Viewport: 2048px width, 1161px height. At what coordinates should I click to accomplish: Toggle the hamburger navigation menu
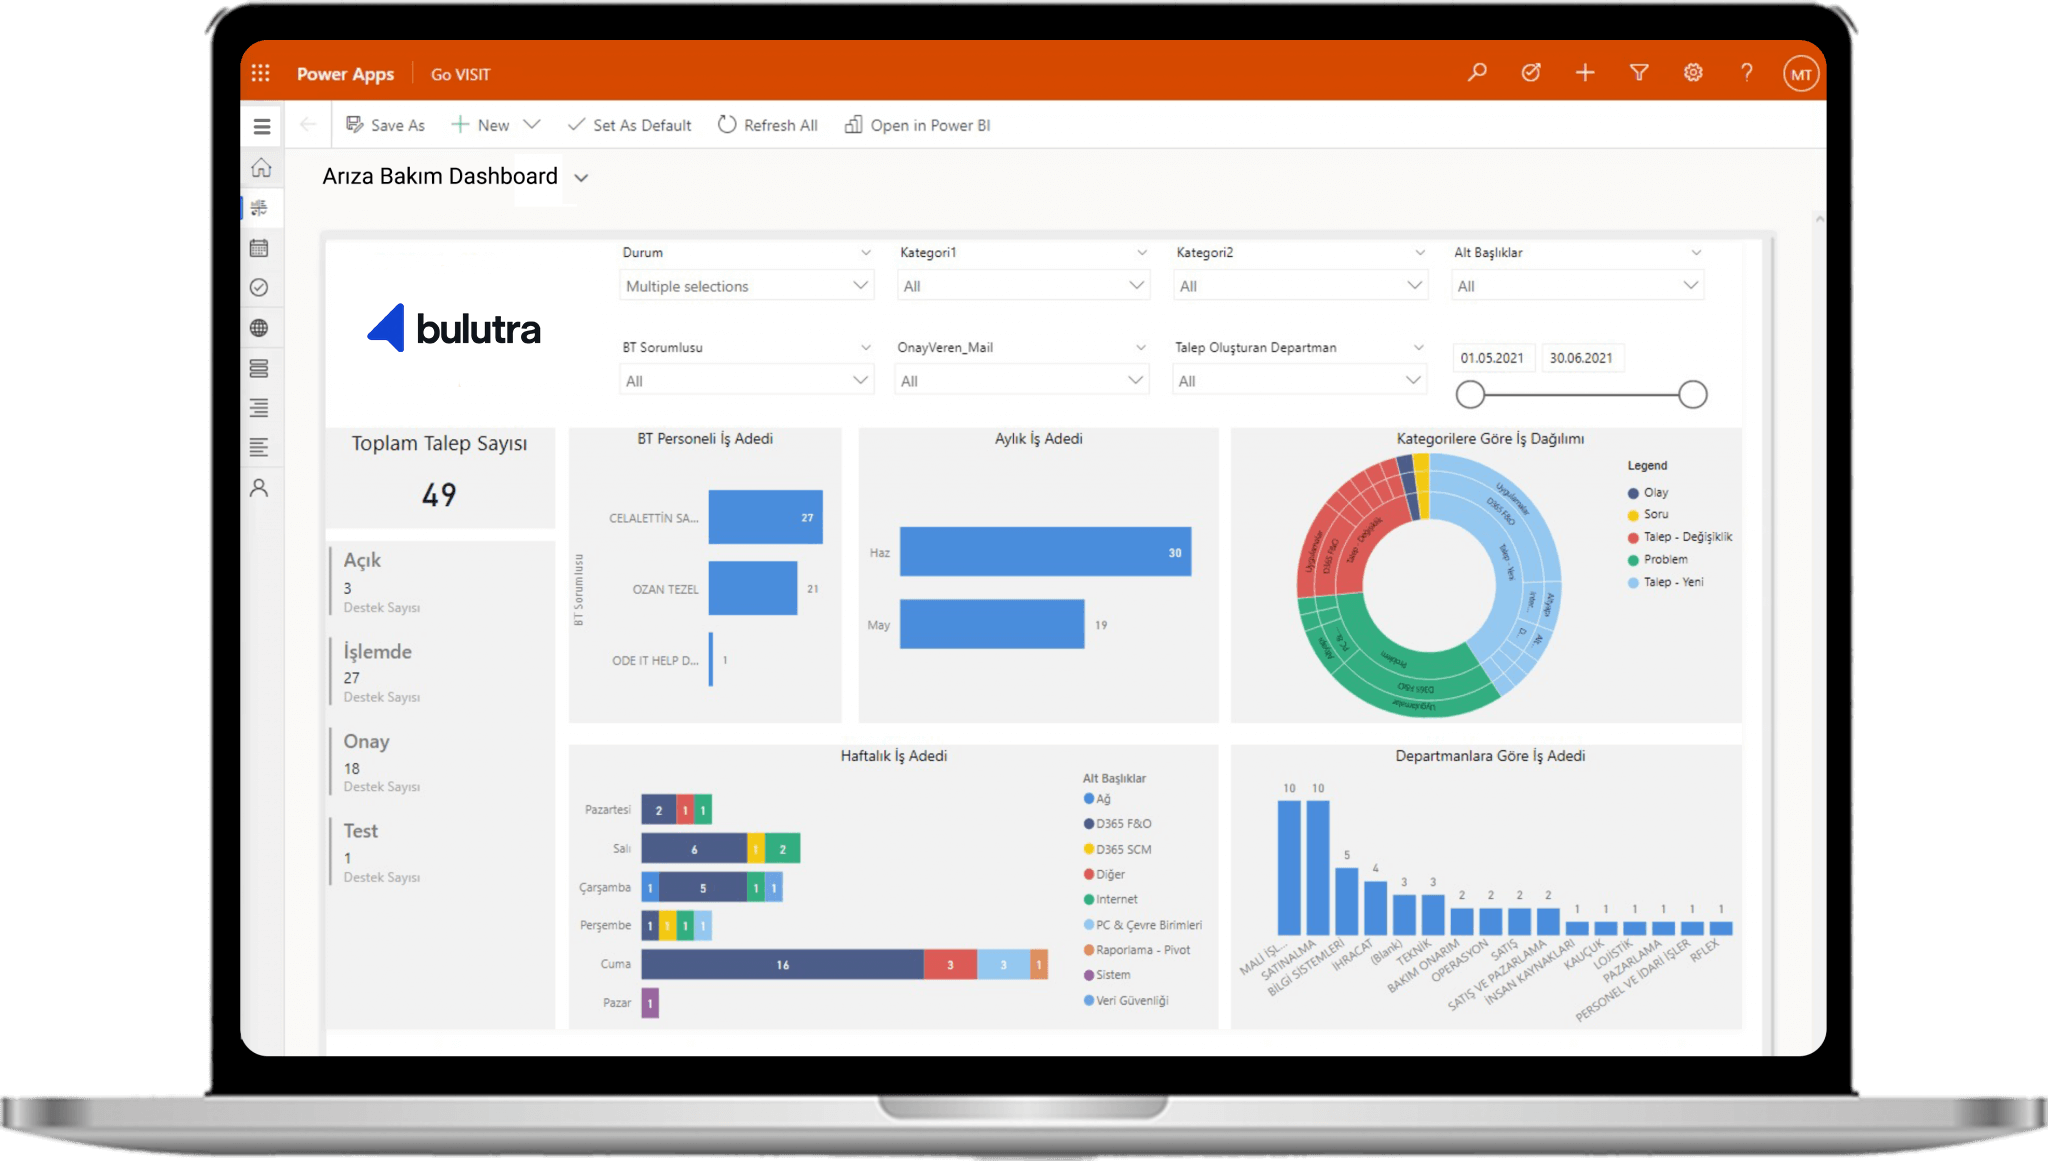pyautogui.click(x=262, y=127)
